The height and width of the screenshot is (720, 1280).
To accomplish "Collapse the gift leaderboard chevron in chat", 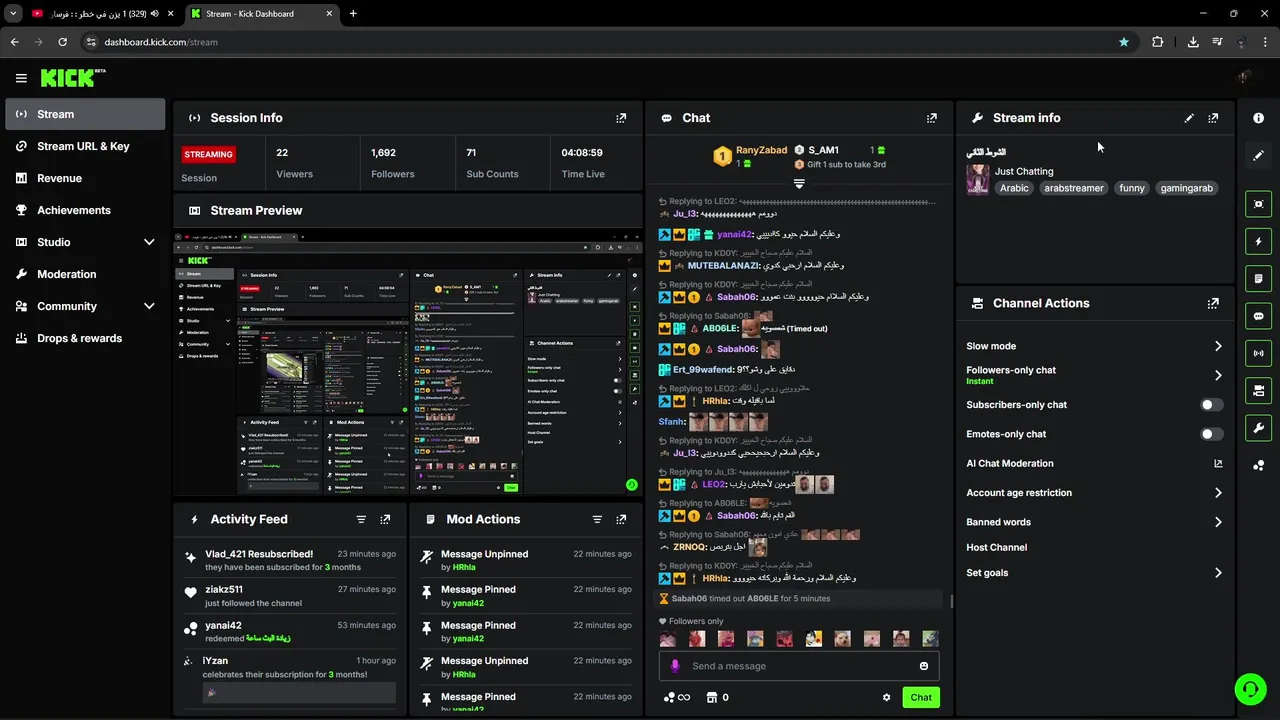I will 799,184.
